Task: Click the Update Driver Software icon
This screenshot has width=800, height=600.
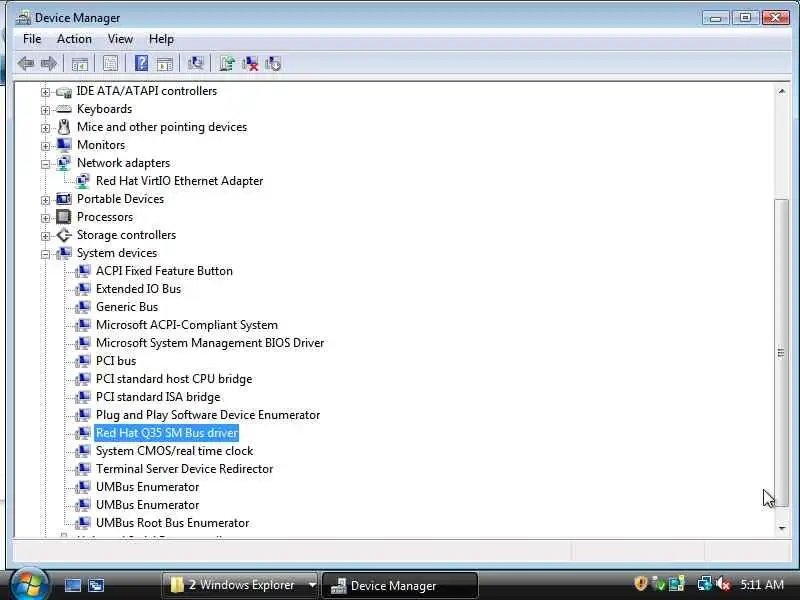Action: tap(227, 63)
